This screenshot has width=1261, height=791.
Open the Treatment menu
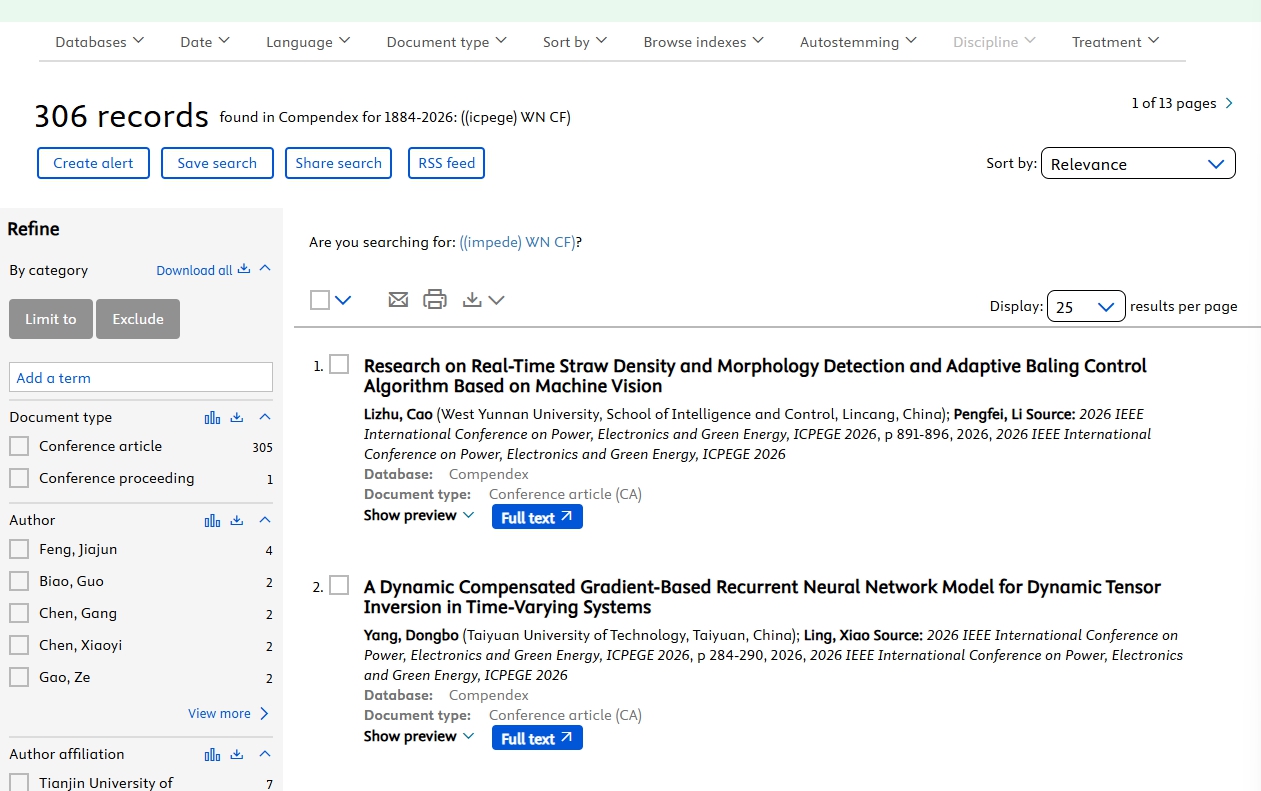coord(1116,41)
